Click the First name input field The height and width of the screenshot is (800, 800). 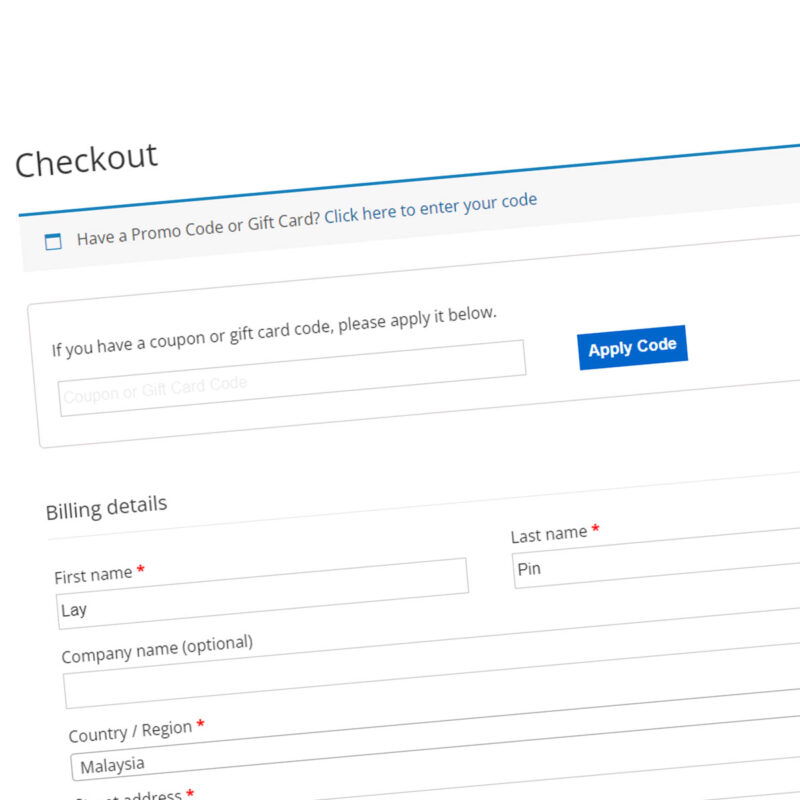coord(262,593)
